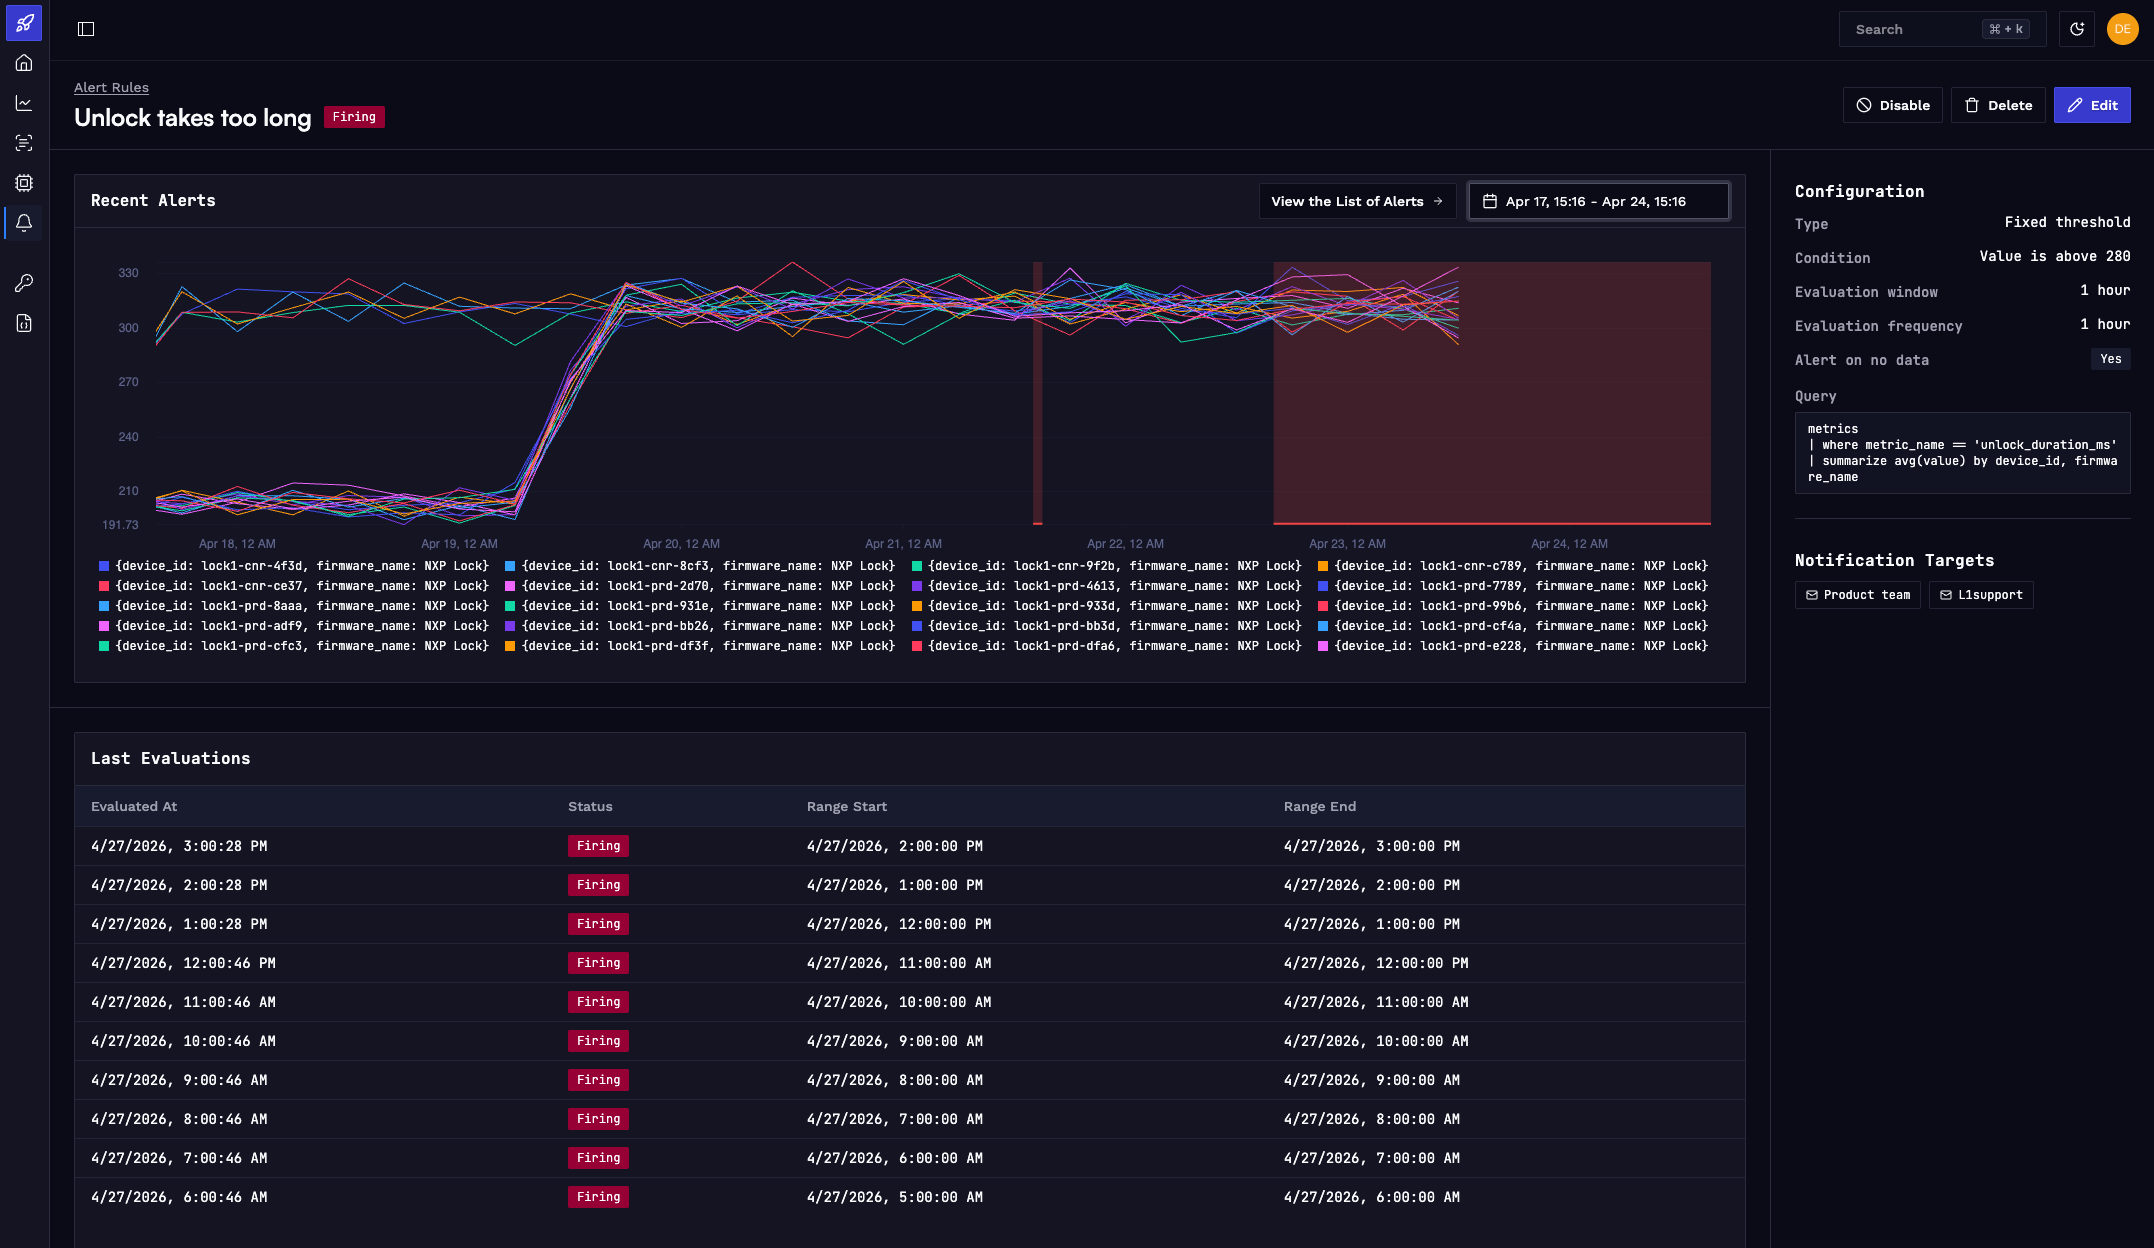Toggle lock1-prd-e228 series in legend
This screenshot has height=1248, width=2154.
tap(1513, 646)
